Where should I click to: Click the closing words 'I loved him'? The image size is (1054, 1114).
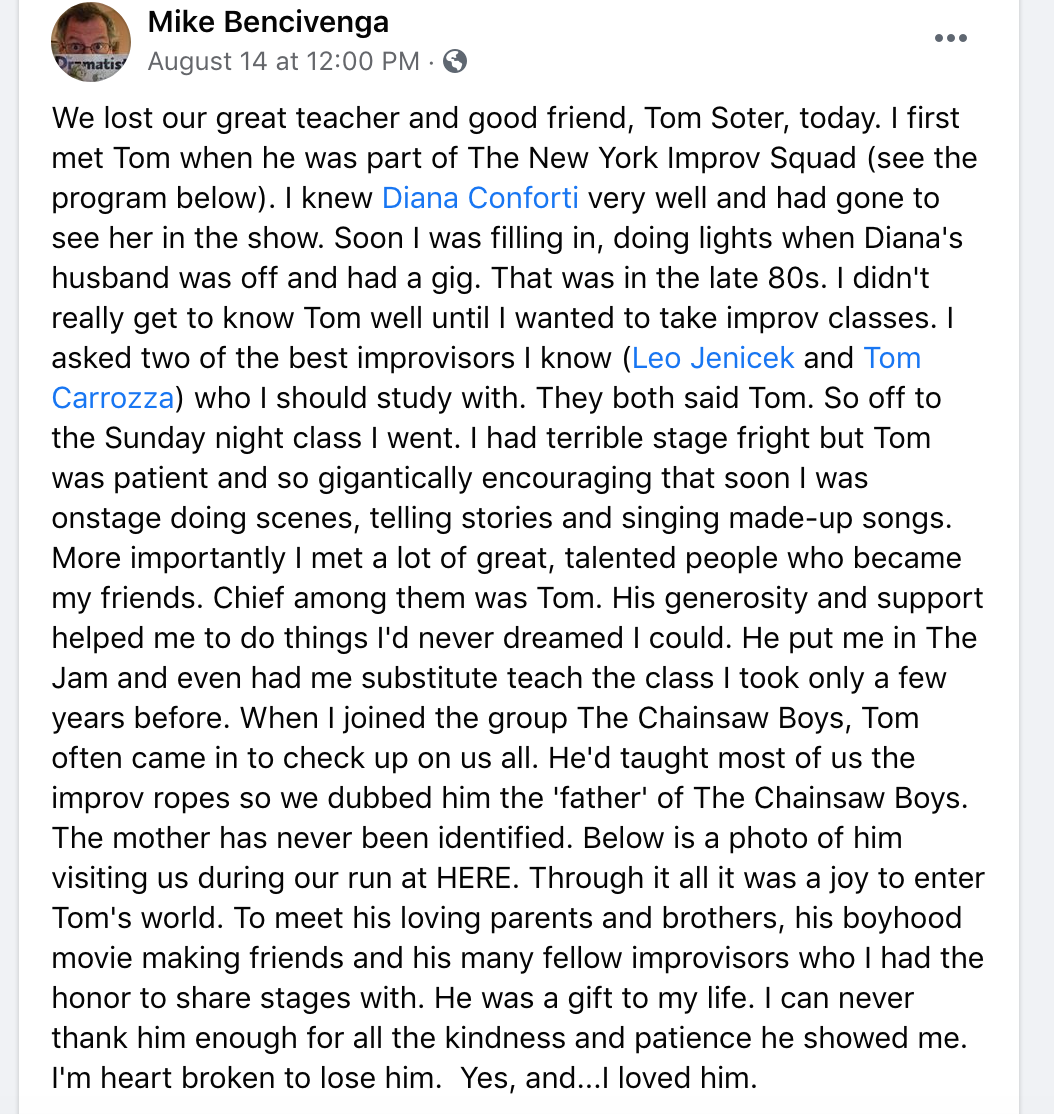679,1078
